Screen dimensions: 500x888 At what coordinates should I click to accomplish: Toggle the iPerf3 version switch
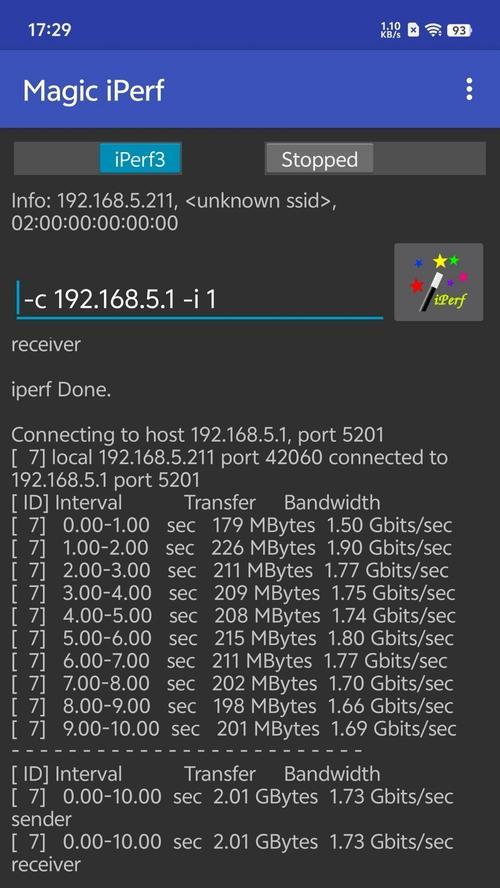coord(97,159)
